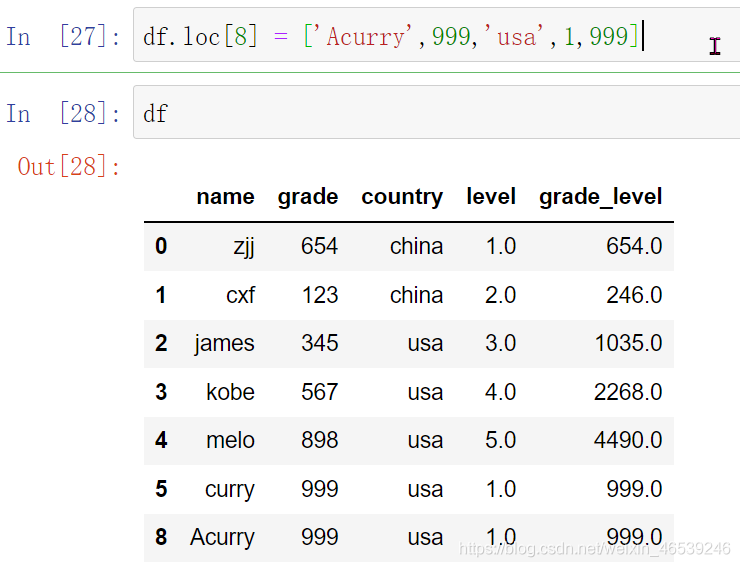Click 'china' in the zjj row
The image size is (740, 567).
click(x=417, y=246)
